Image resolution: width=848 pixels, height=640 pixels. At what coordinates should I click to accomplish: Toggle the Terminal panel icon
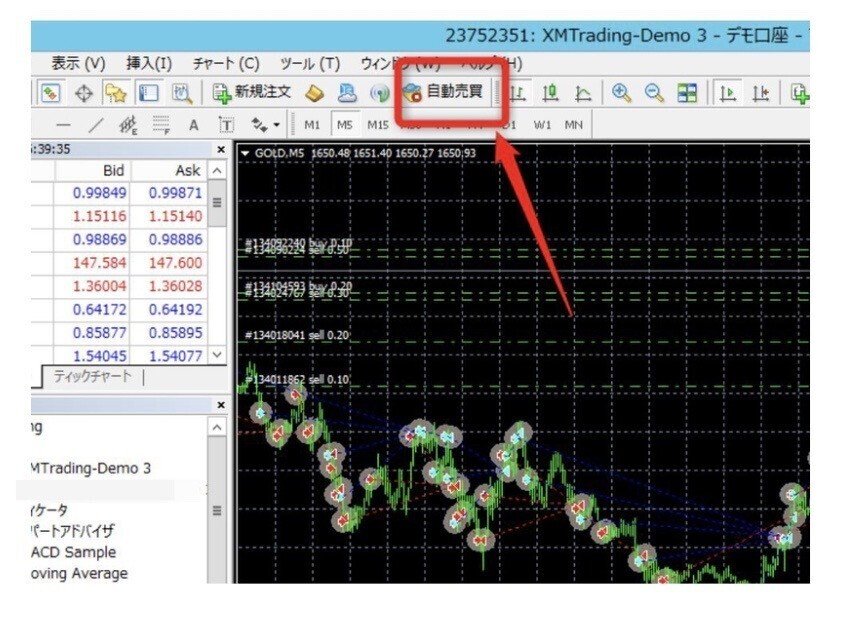pyautogui.click(x=149, y=94)
